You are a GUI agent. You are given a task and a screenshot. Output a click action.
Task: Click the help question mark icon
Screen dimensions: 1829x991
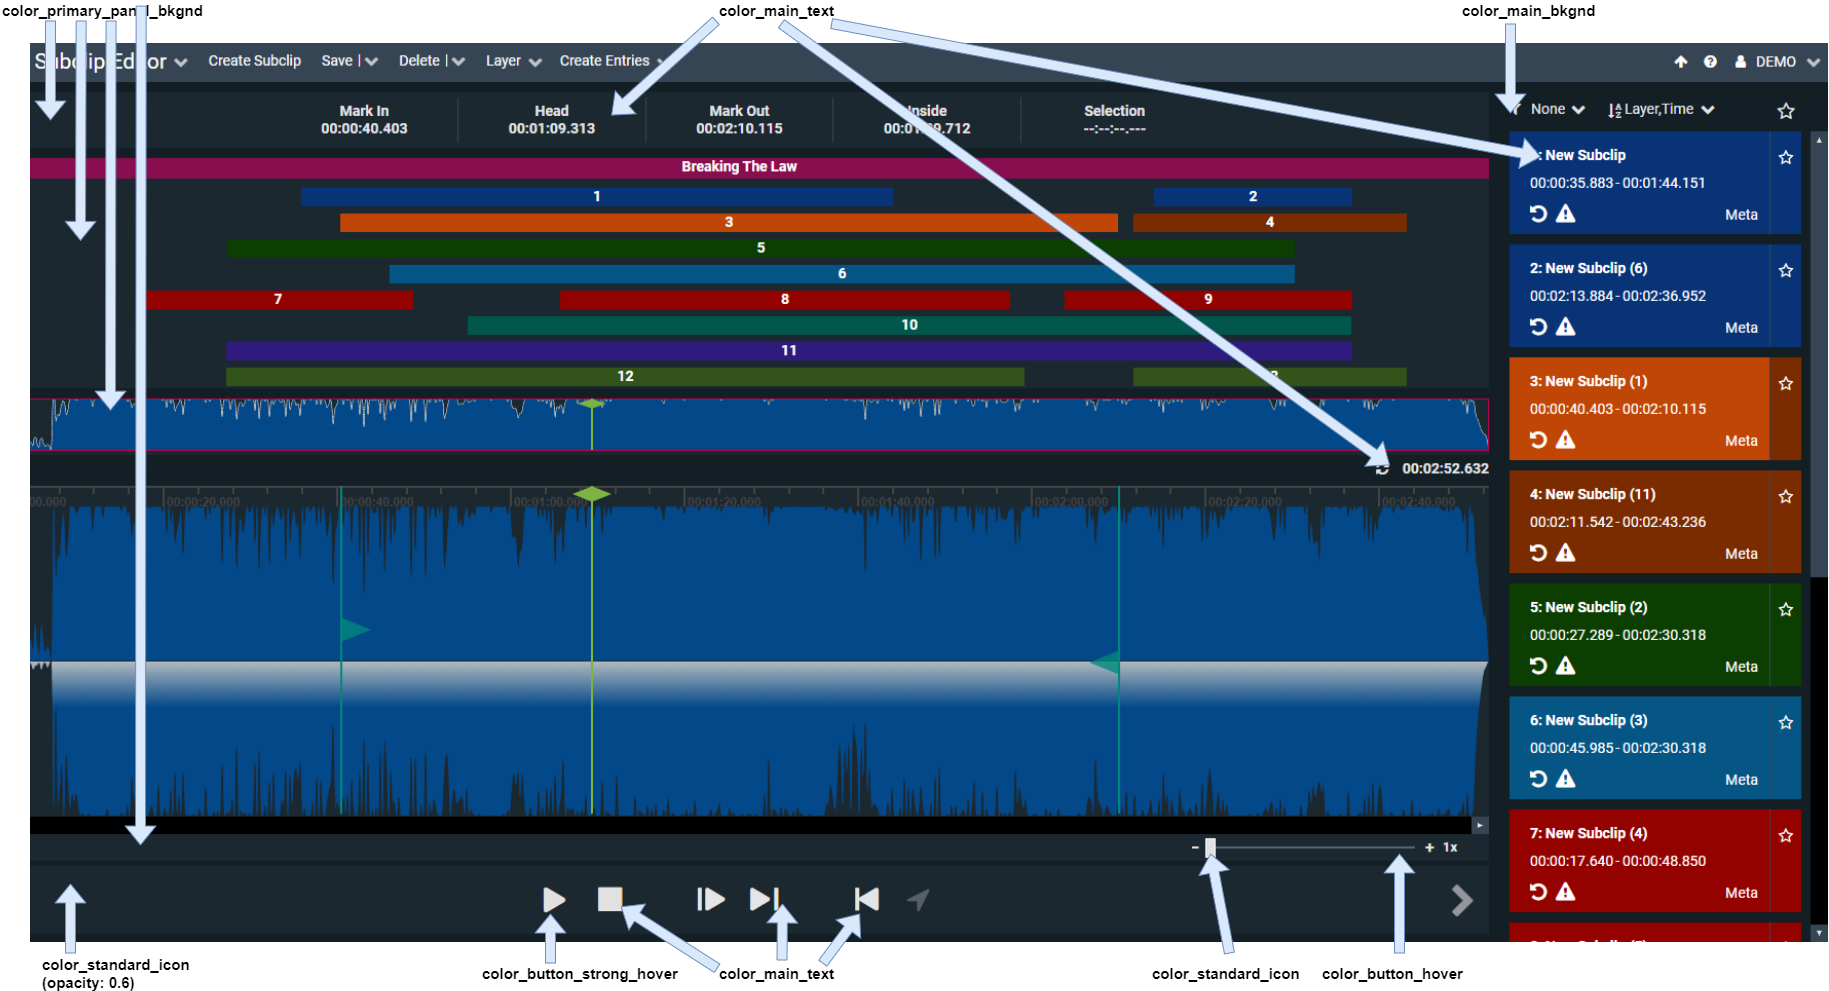pyautogui.click(x=1710, y=62)
